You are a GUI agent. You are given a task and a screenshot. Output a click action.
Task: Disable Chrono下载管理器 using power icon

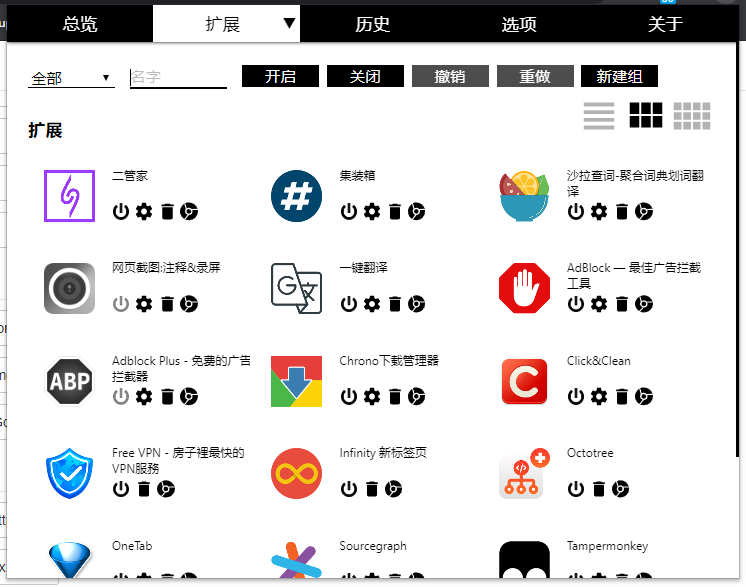coord(349,396)
